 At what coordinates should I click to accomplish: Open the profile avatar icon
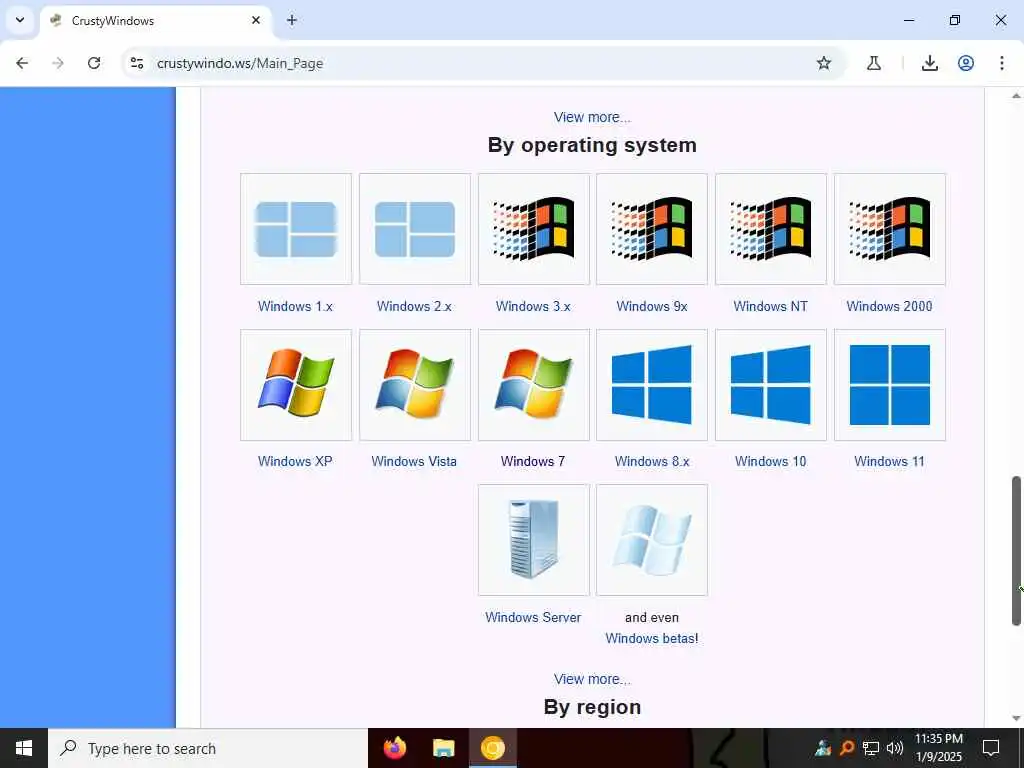966,63
